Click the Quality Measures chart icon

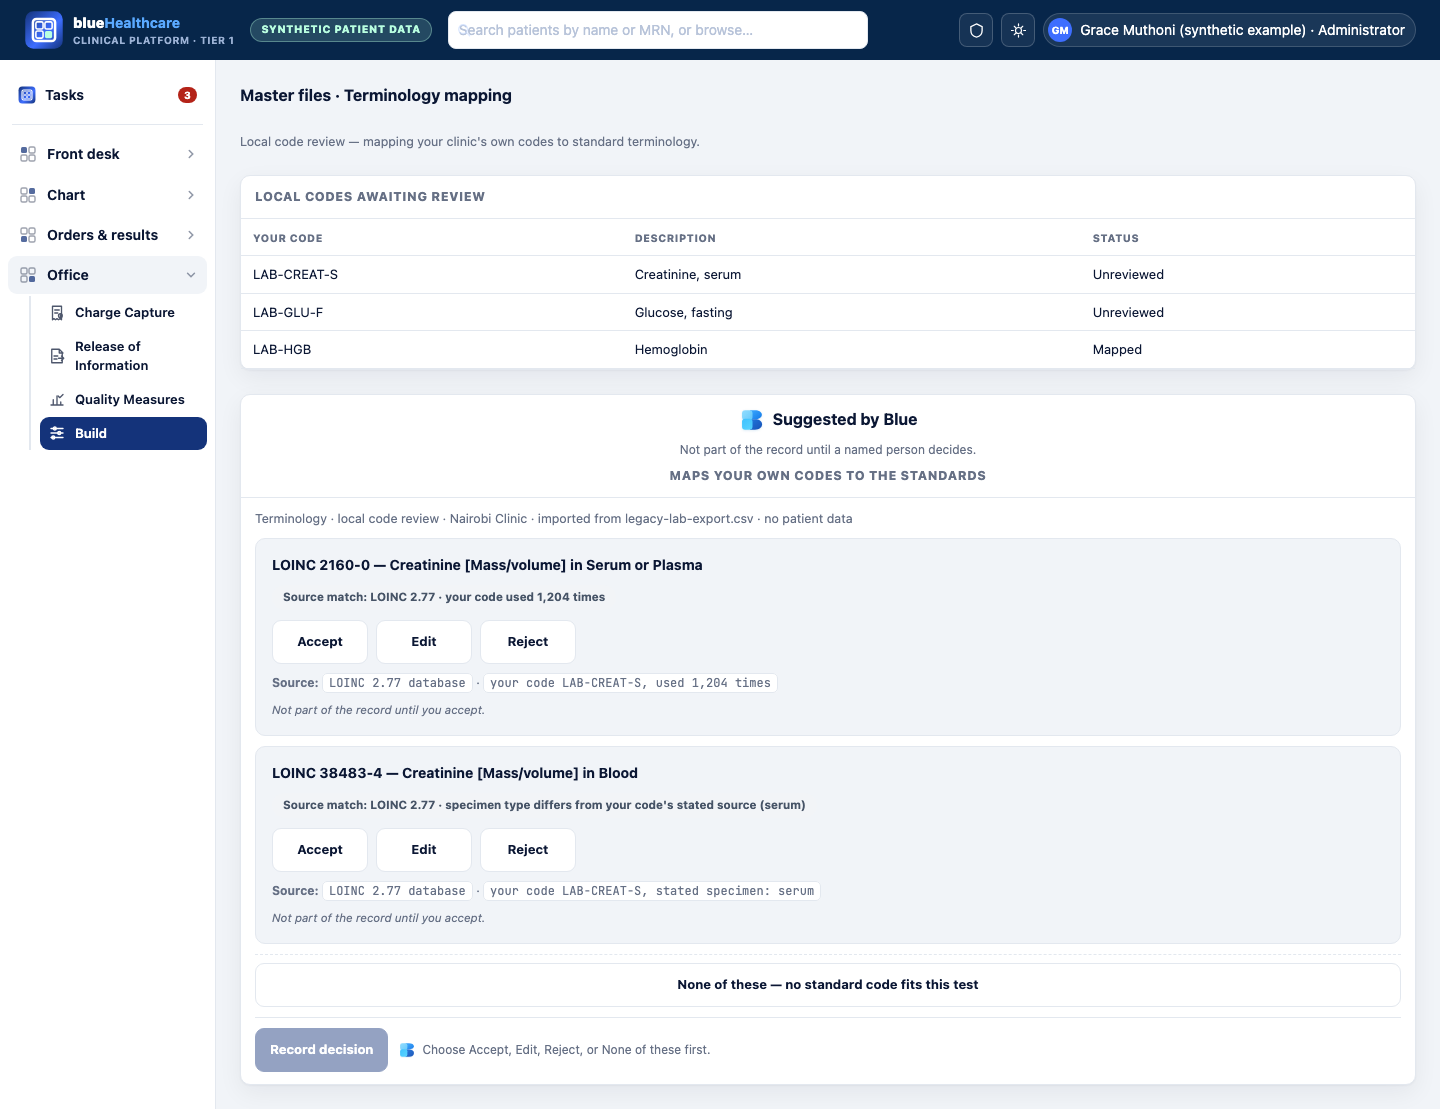[57, 400]
